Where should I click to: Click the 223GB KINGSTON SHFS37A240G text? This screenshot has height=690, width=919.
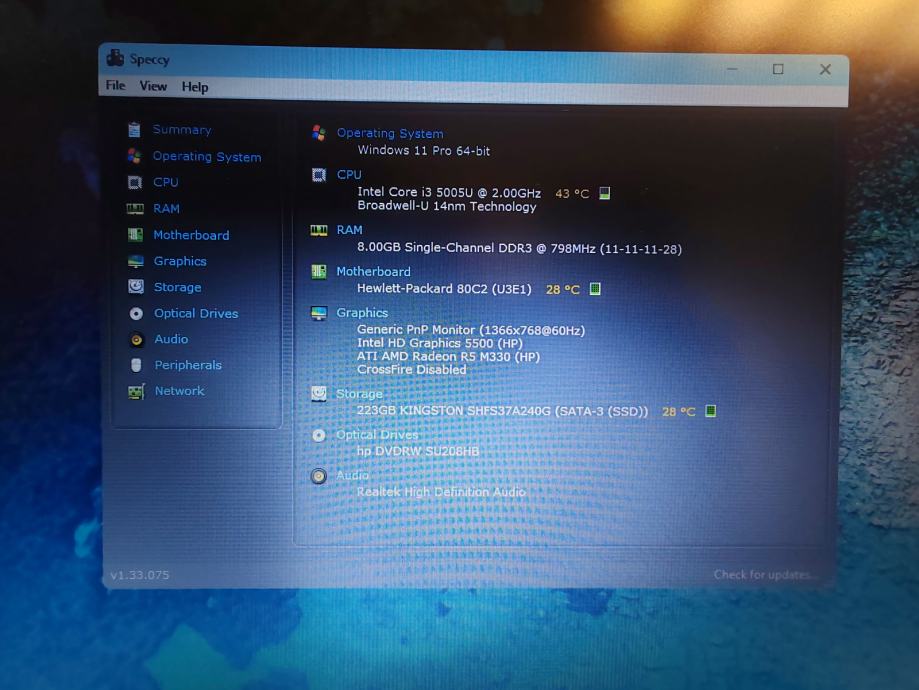point(502,411)
